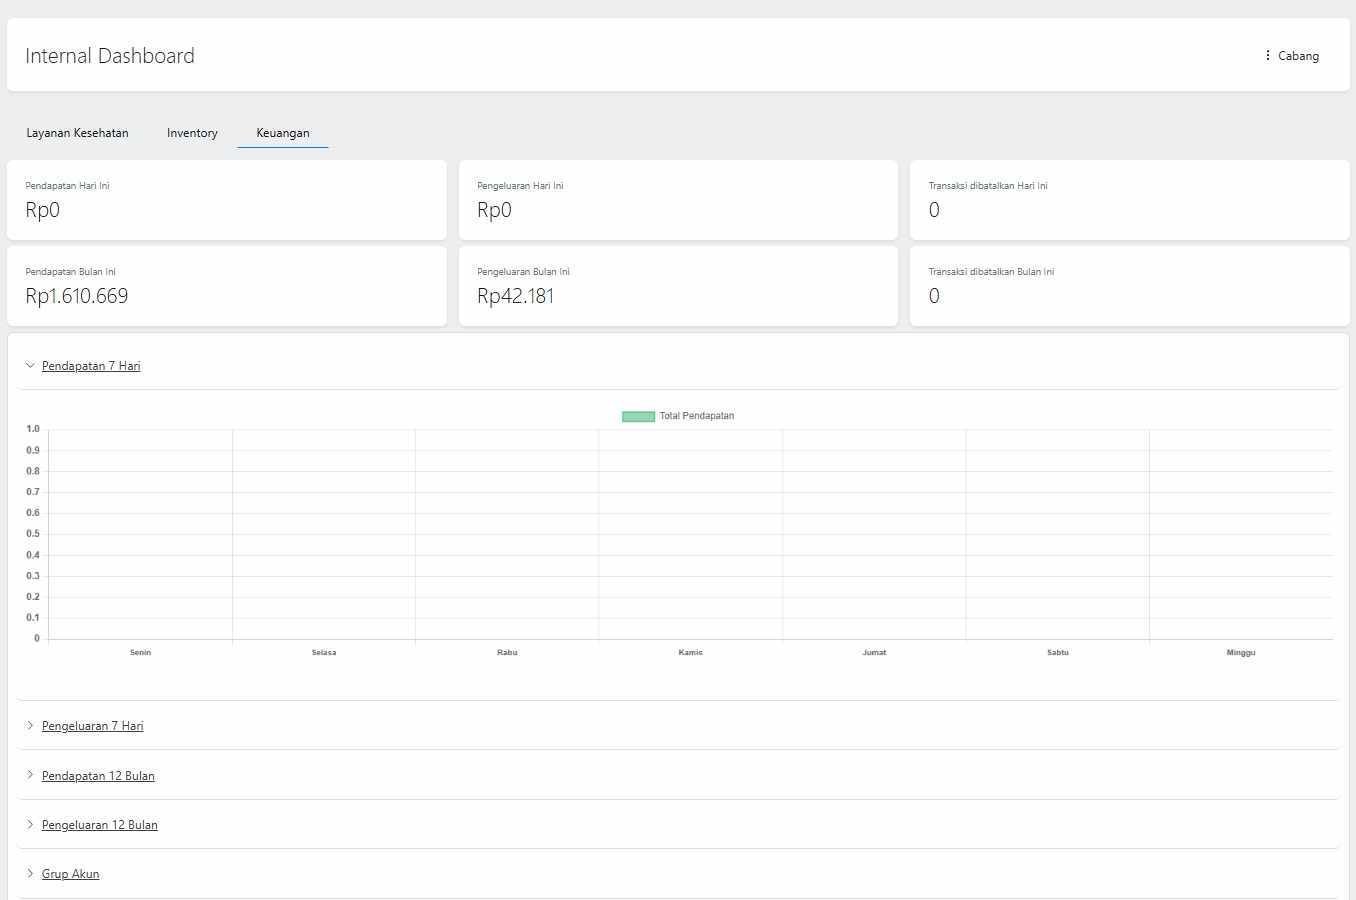
Task: Expand the Grup Akun chevron
Action: (x=30, y=874)
